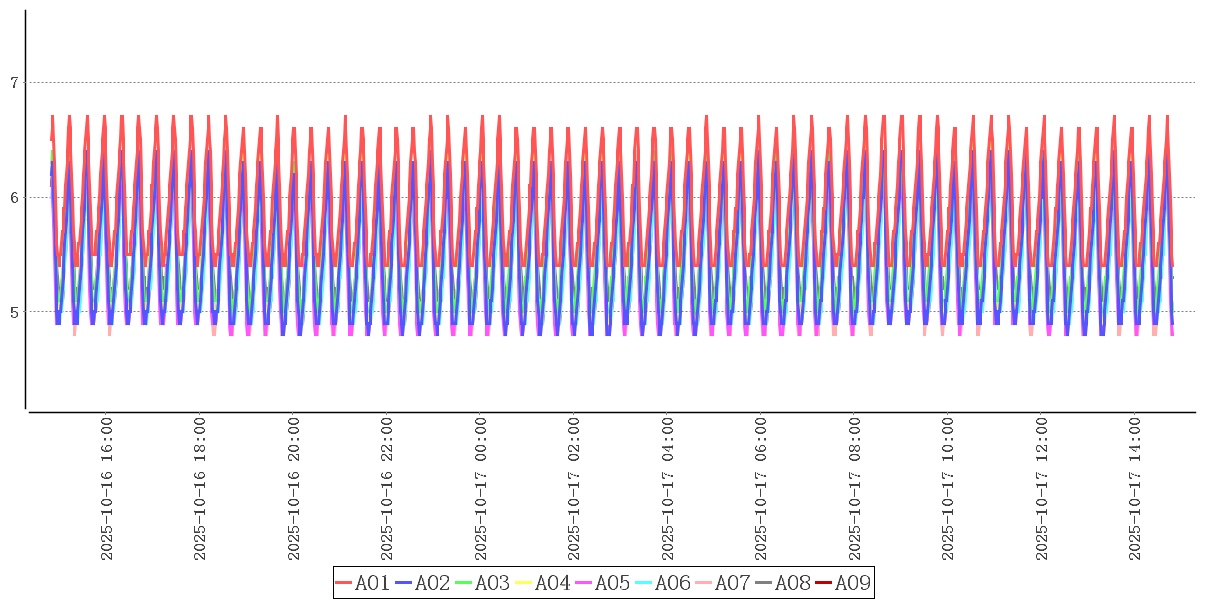1207x600 pixels.
Task: Hide the A02 series via legend
Action: (423, 583)
